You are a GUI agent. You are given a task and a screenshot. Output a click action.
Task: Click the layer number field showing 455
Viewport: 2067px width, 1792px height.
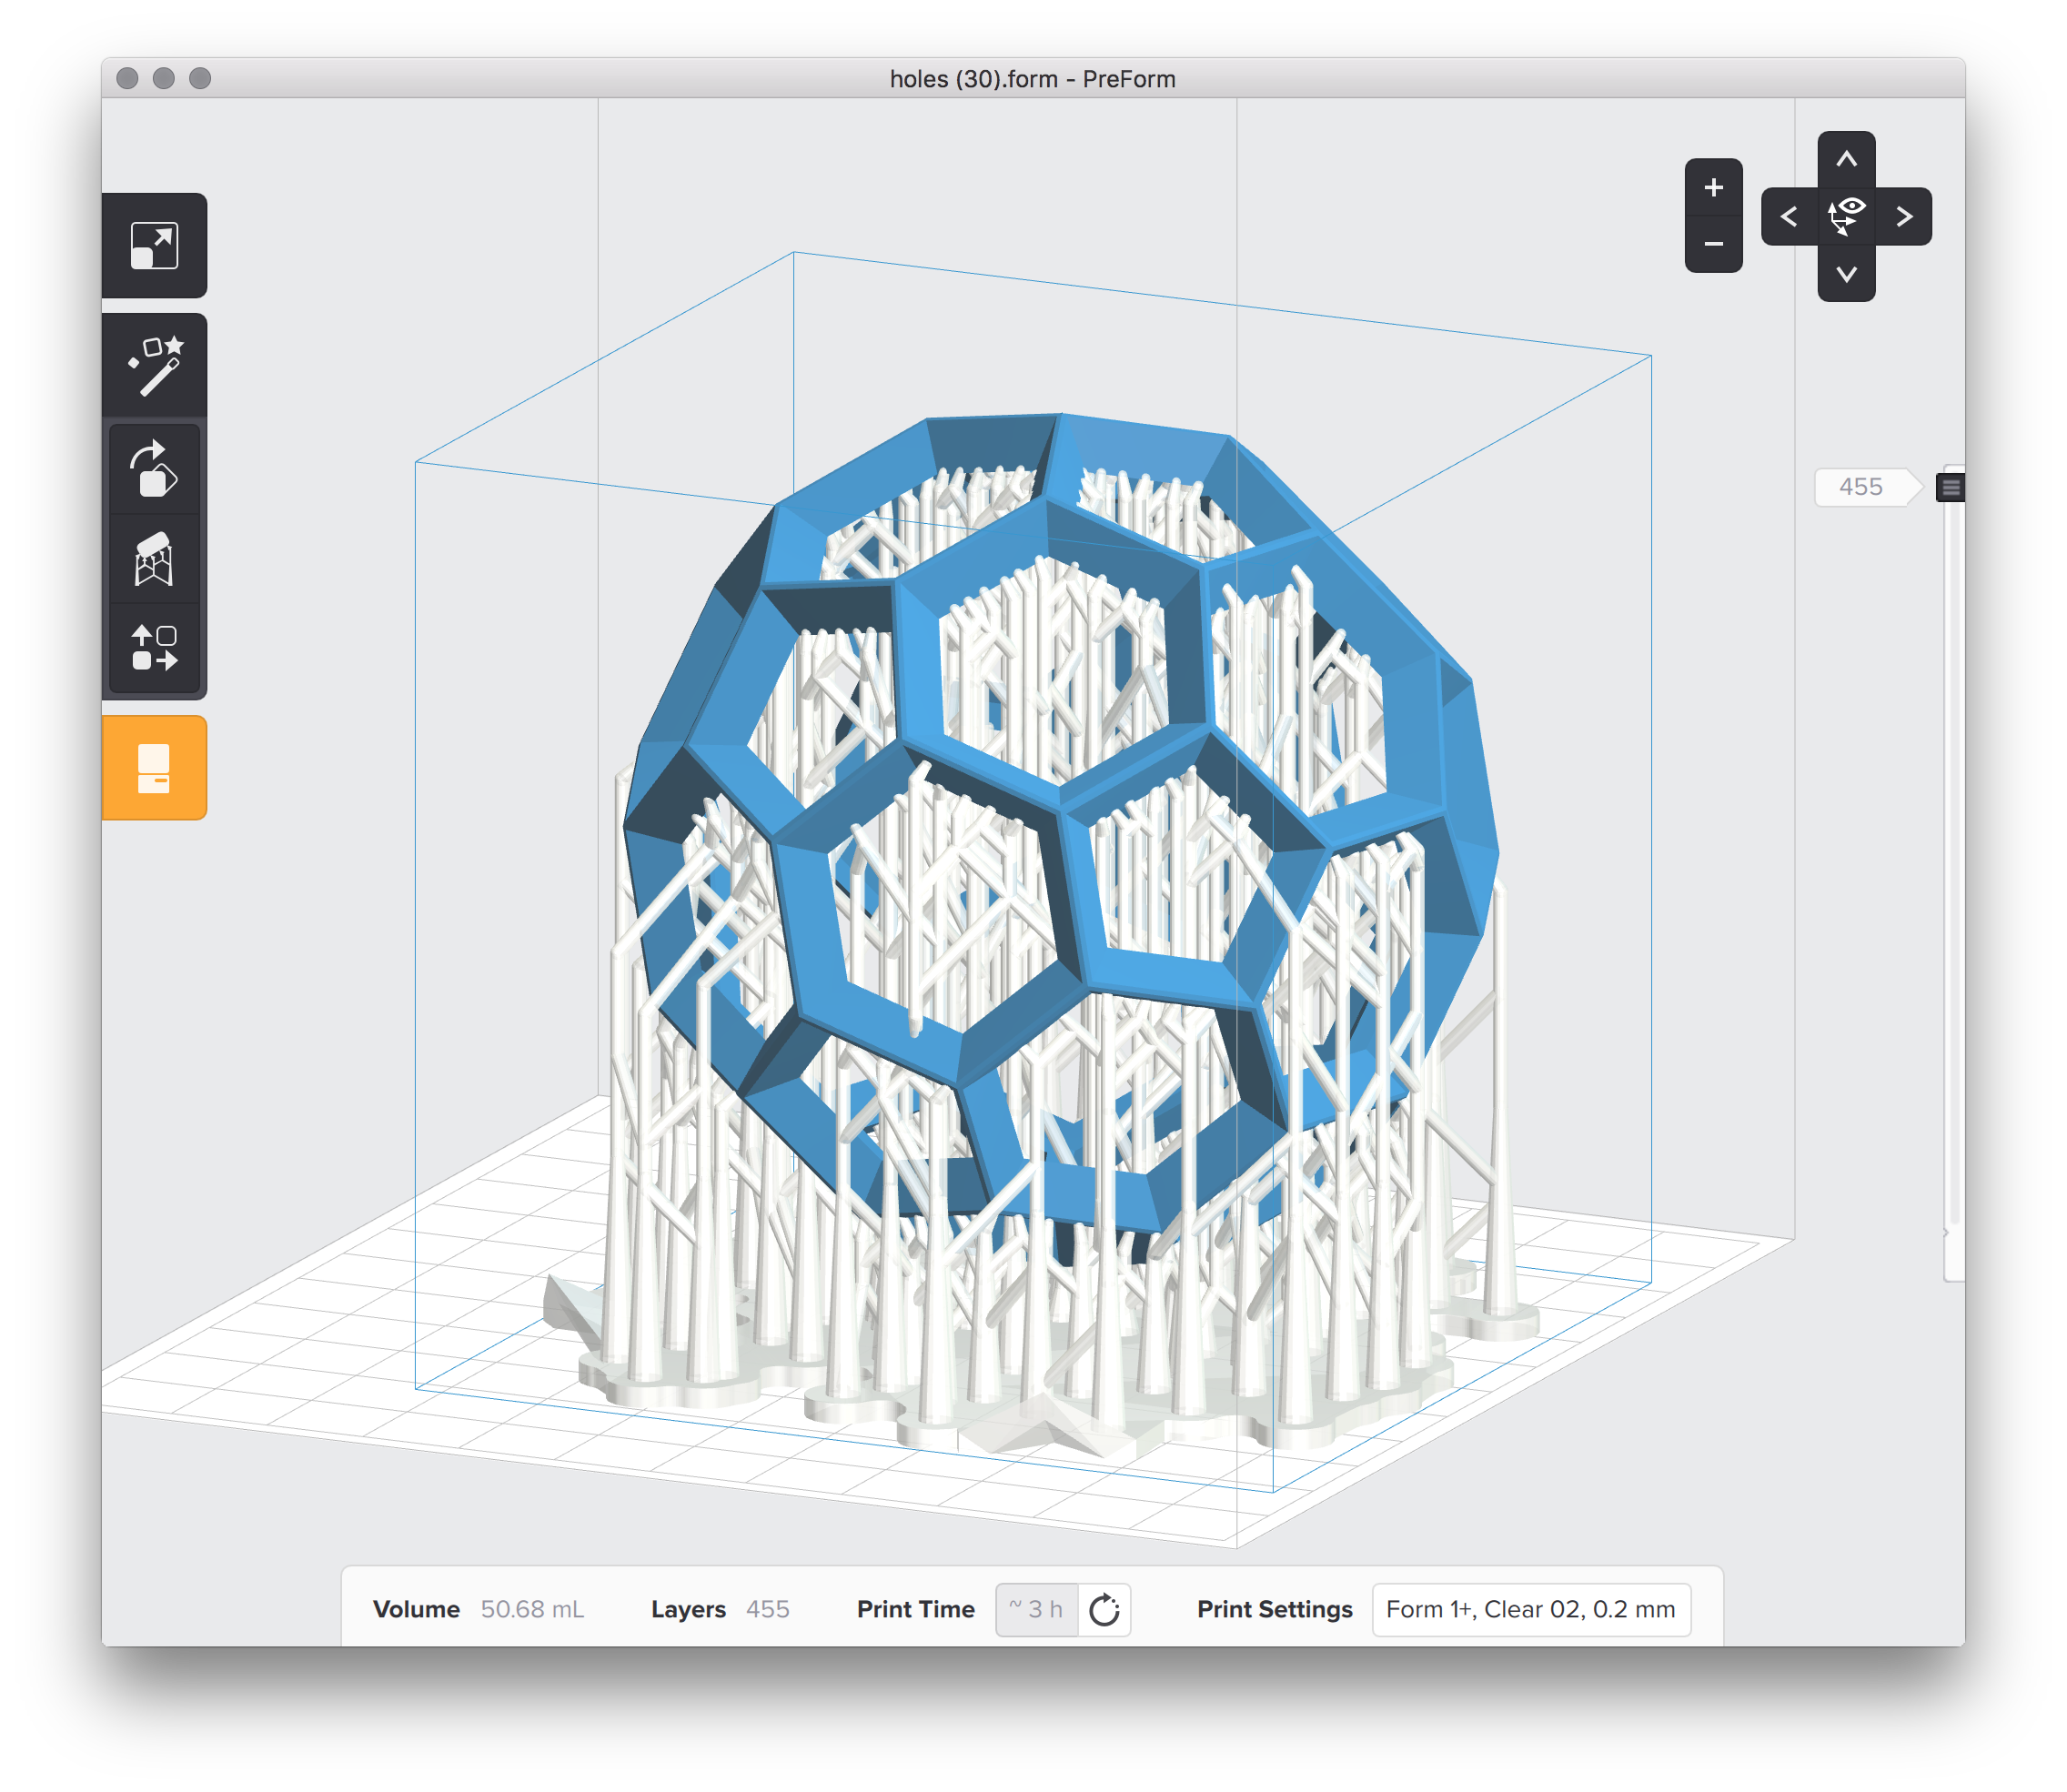coord(1863,487)
